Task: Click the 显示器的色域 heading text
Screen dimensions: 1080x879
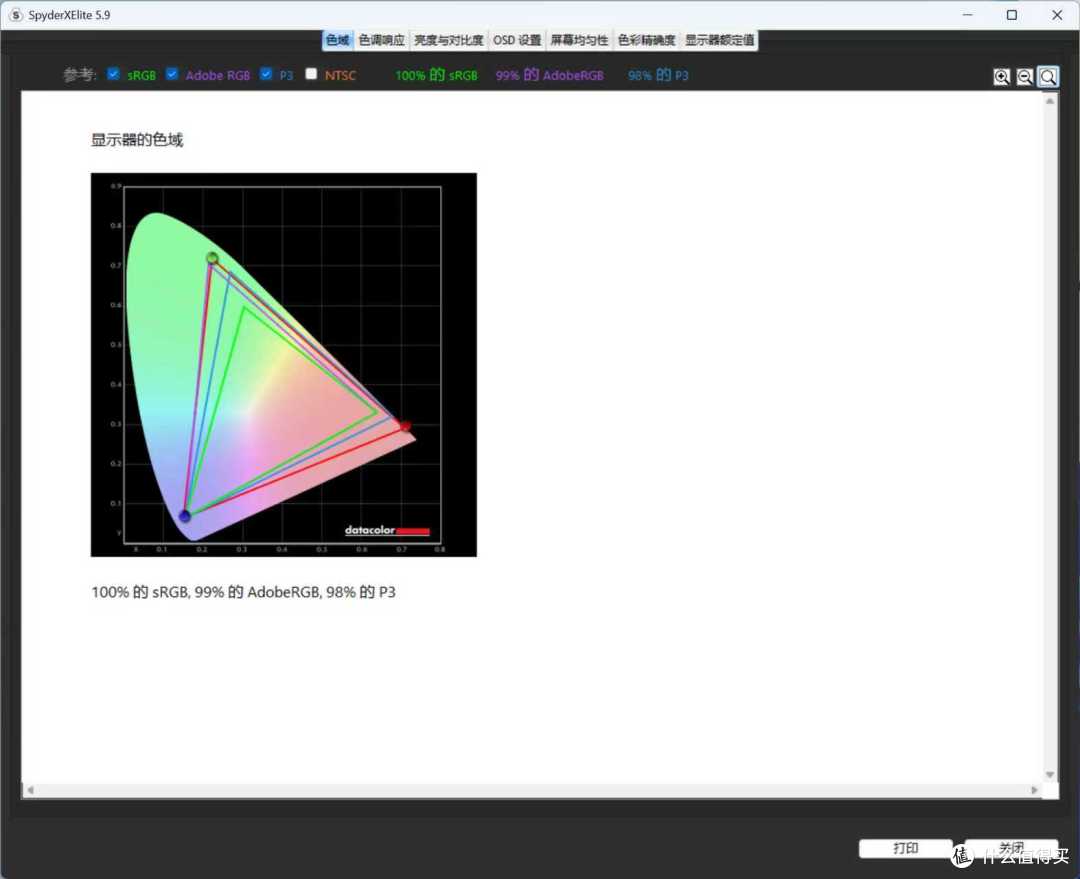Action: [x=137, y=140]
